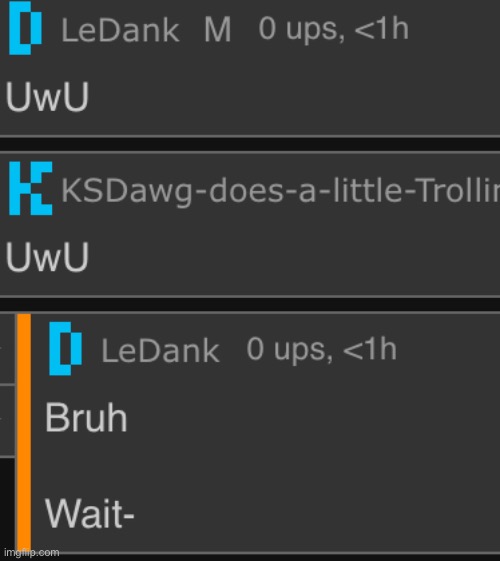This screenshot has width=500, height=561.
Task: Open the KSDawg-does-a-little-Trollin username link
Action: [280, 191]
